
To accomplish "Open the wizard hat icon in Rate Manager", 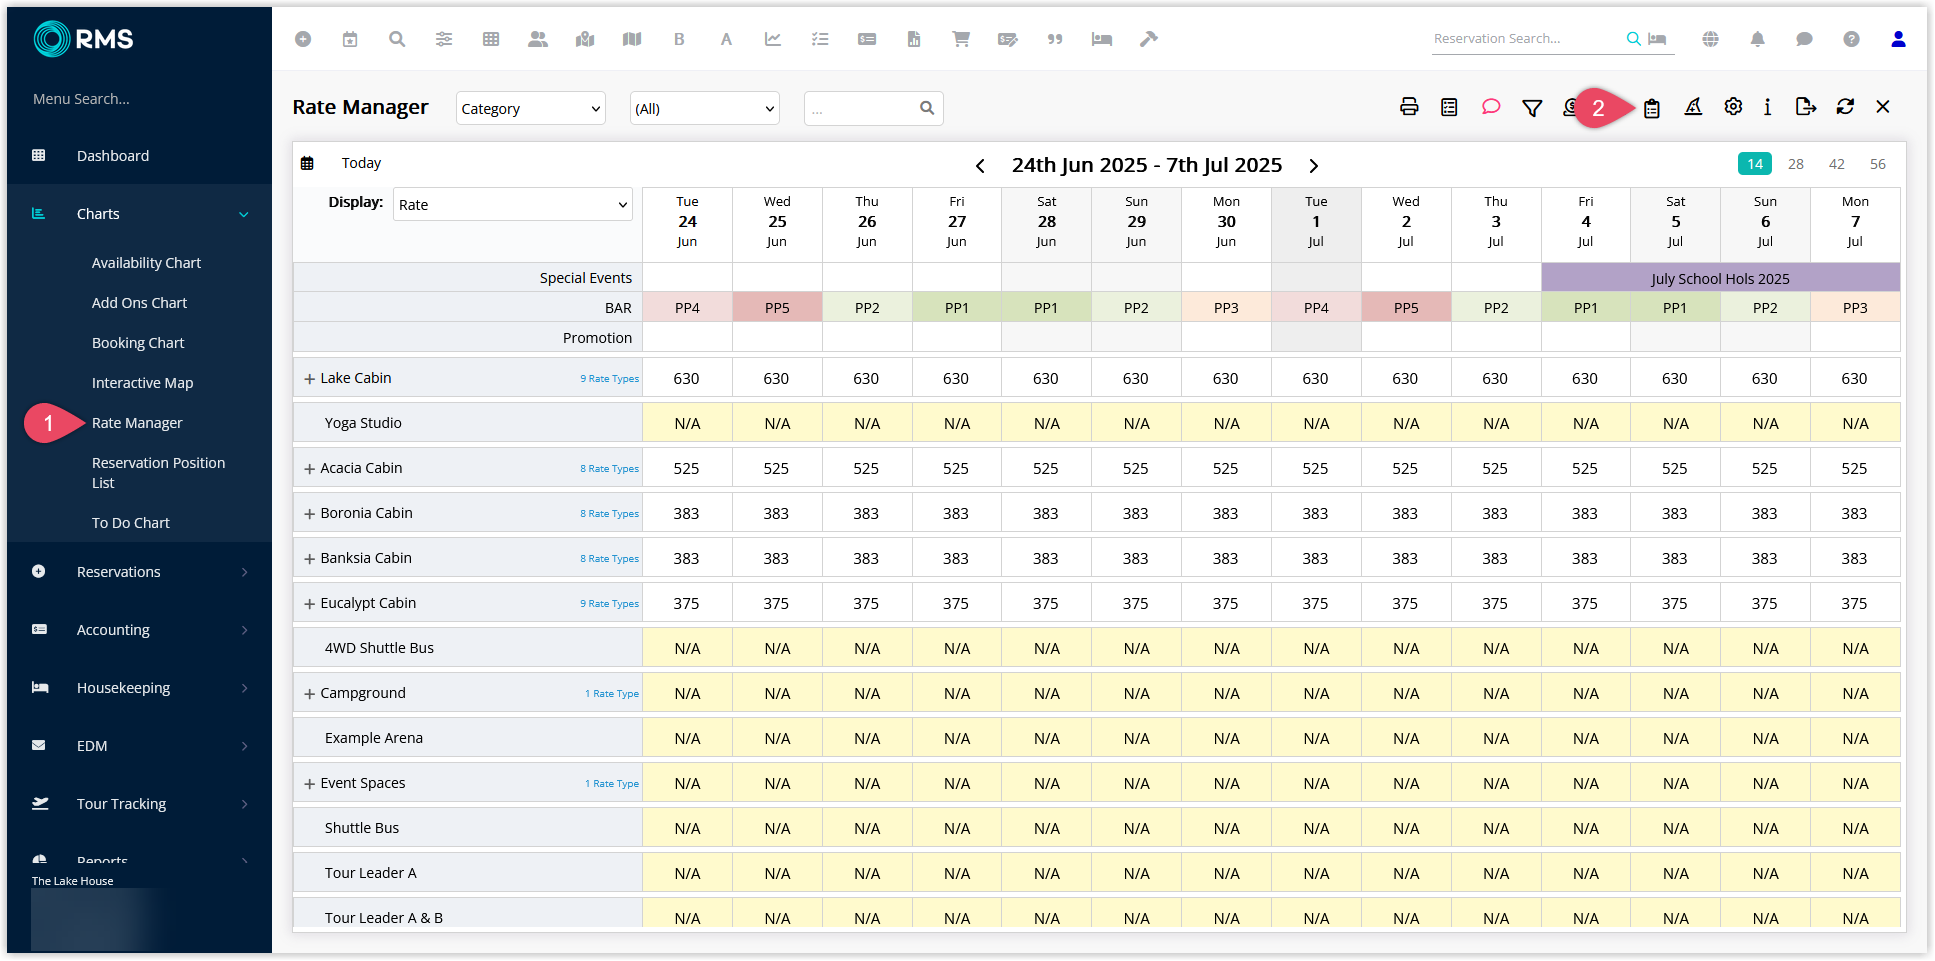I will coord(1693,107).
